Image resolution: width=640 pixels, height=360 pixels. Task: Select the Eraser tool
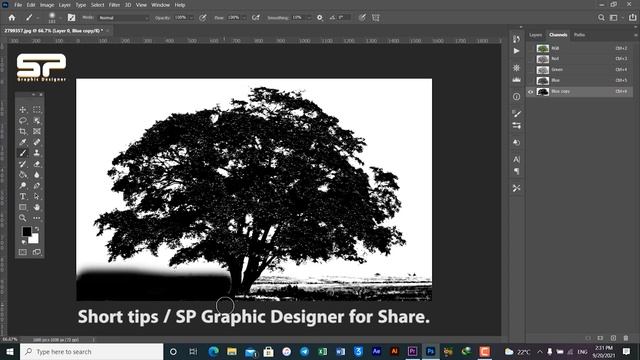click(x=37, y=164)
